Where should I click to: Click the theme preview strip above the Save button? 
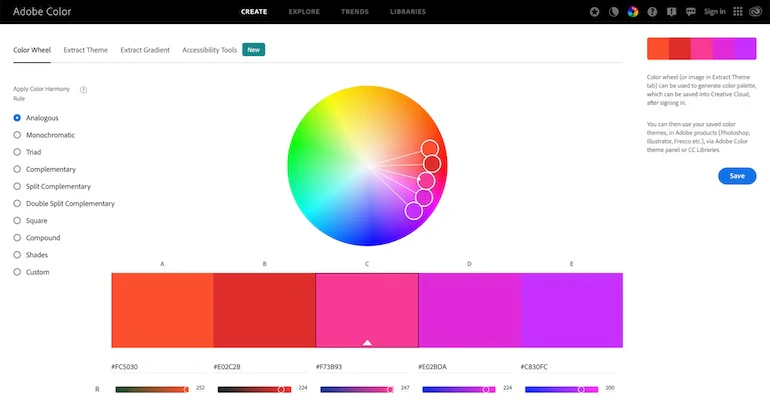pyautogui.click(x=701, y=49)
